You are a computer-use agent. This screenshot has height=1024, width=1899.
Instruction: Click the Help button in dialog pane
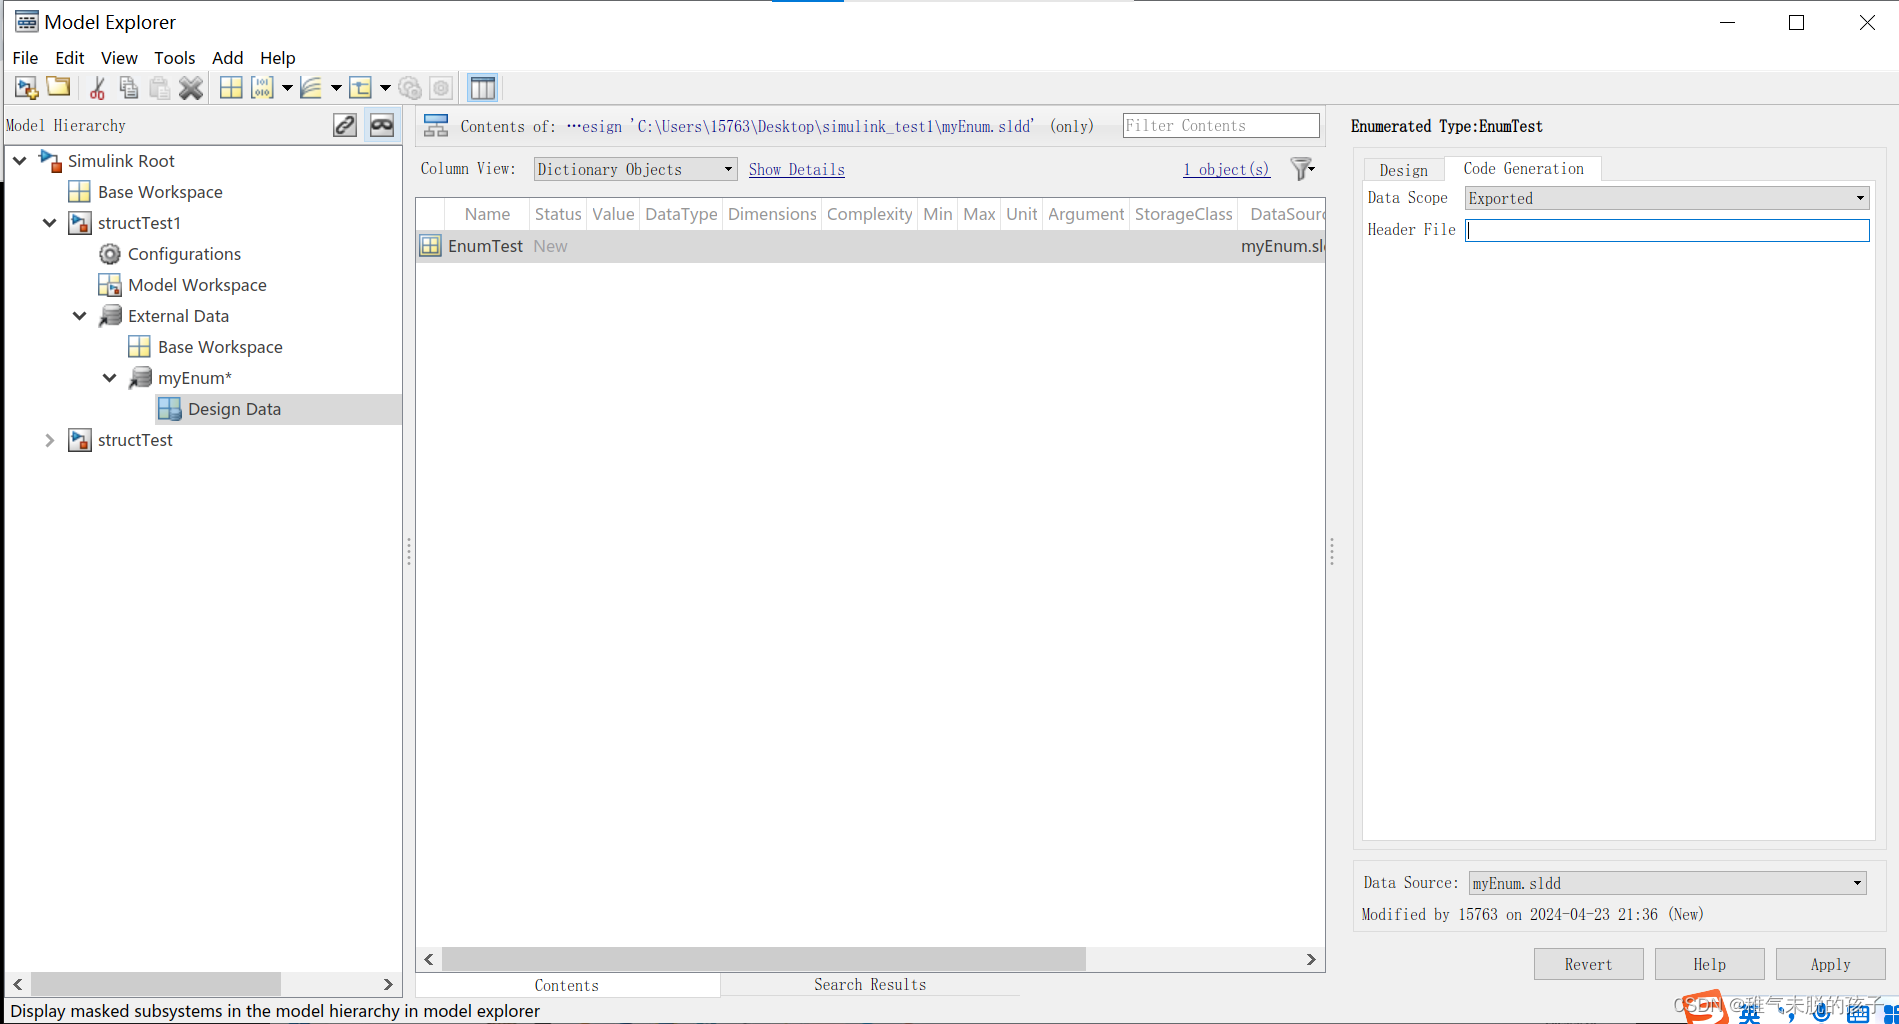pos(1709,964)
